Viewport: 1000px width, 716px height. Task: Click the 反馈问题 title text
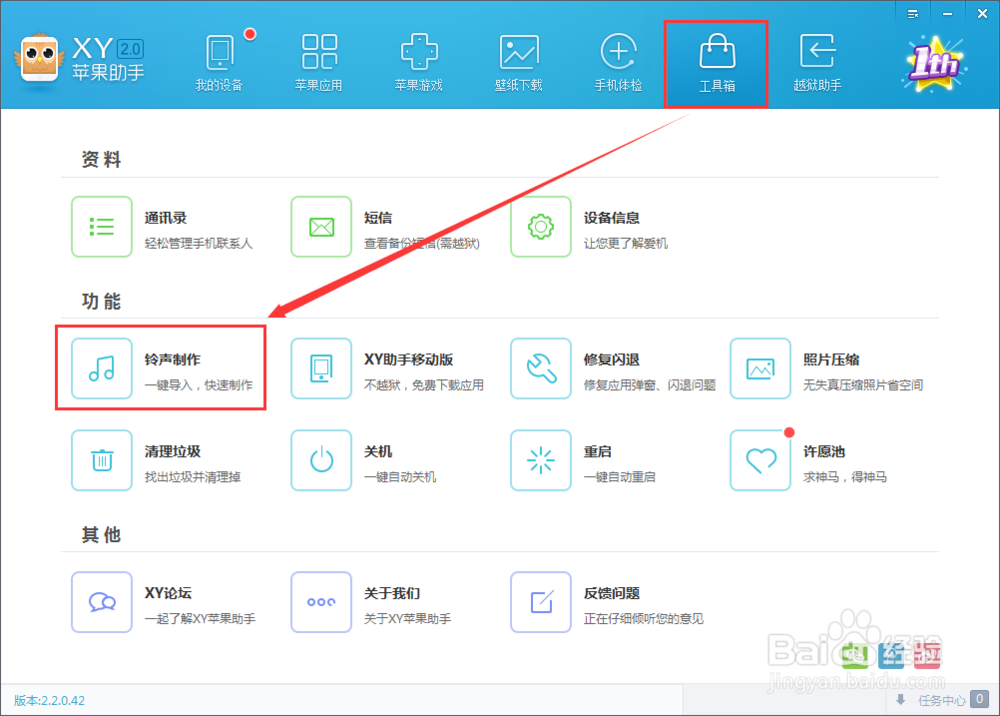(612, 593)
